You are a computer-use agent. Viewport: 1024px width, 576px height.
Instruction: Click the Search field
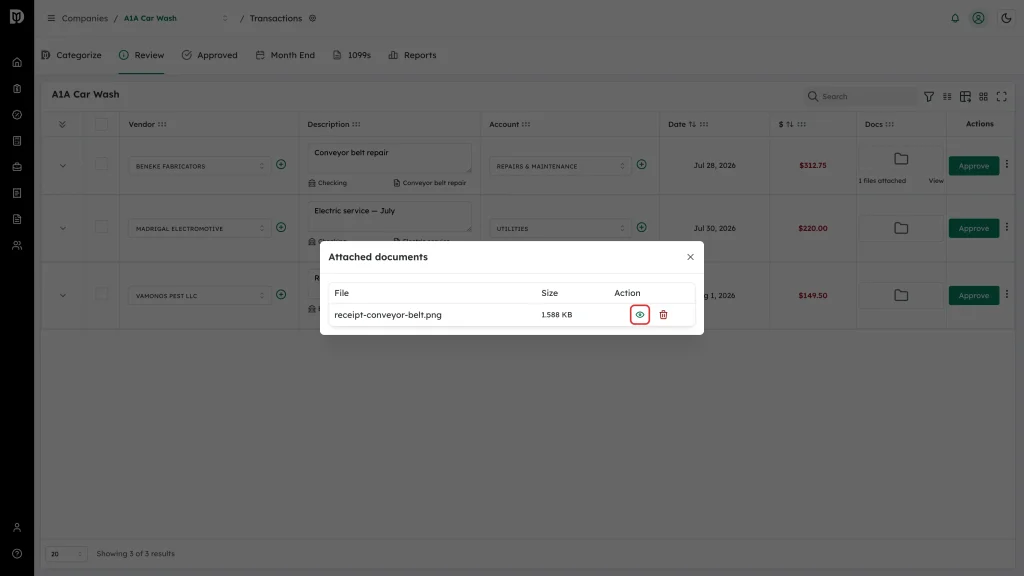point(861,97)
